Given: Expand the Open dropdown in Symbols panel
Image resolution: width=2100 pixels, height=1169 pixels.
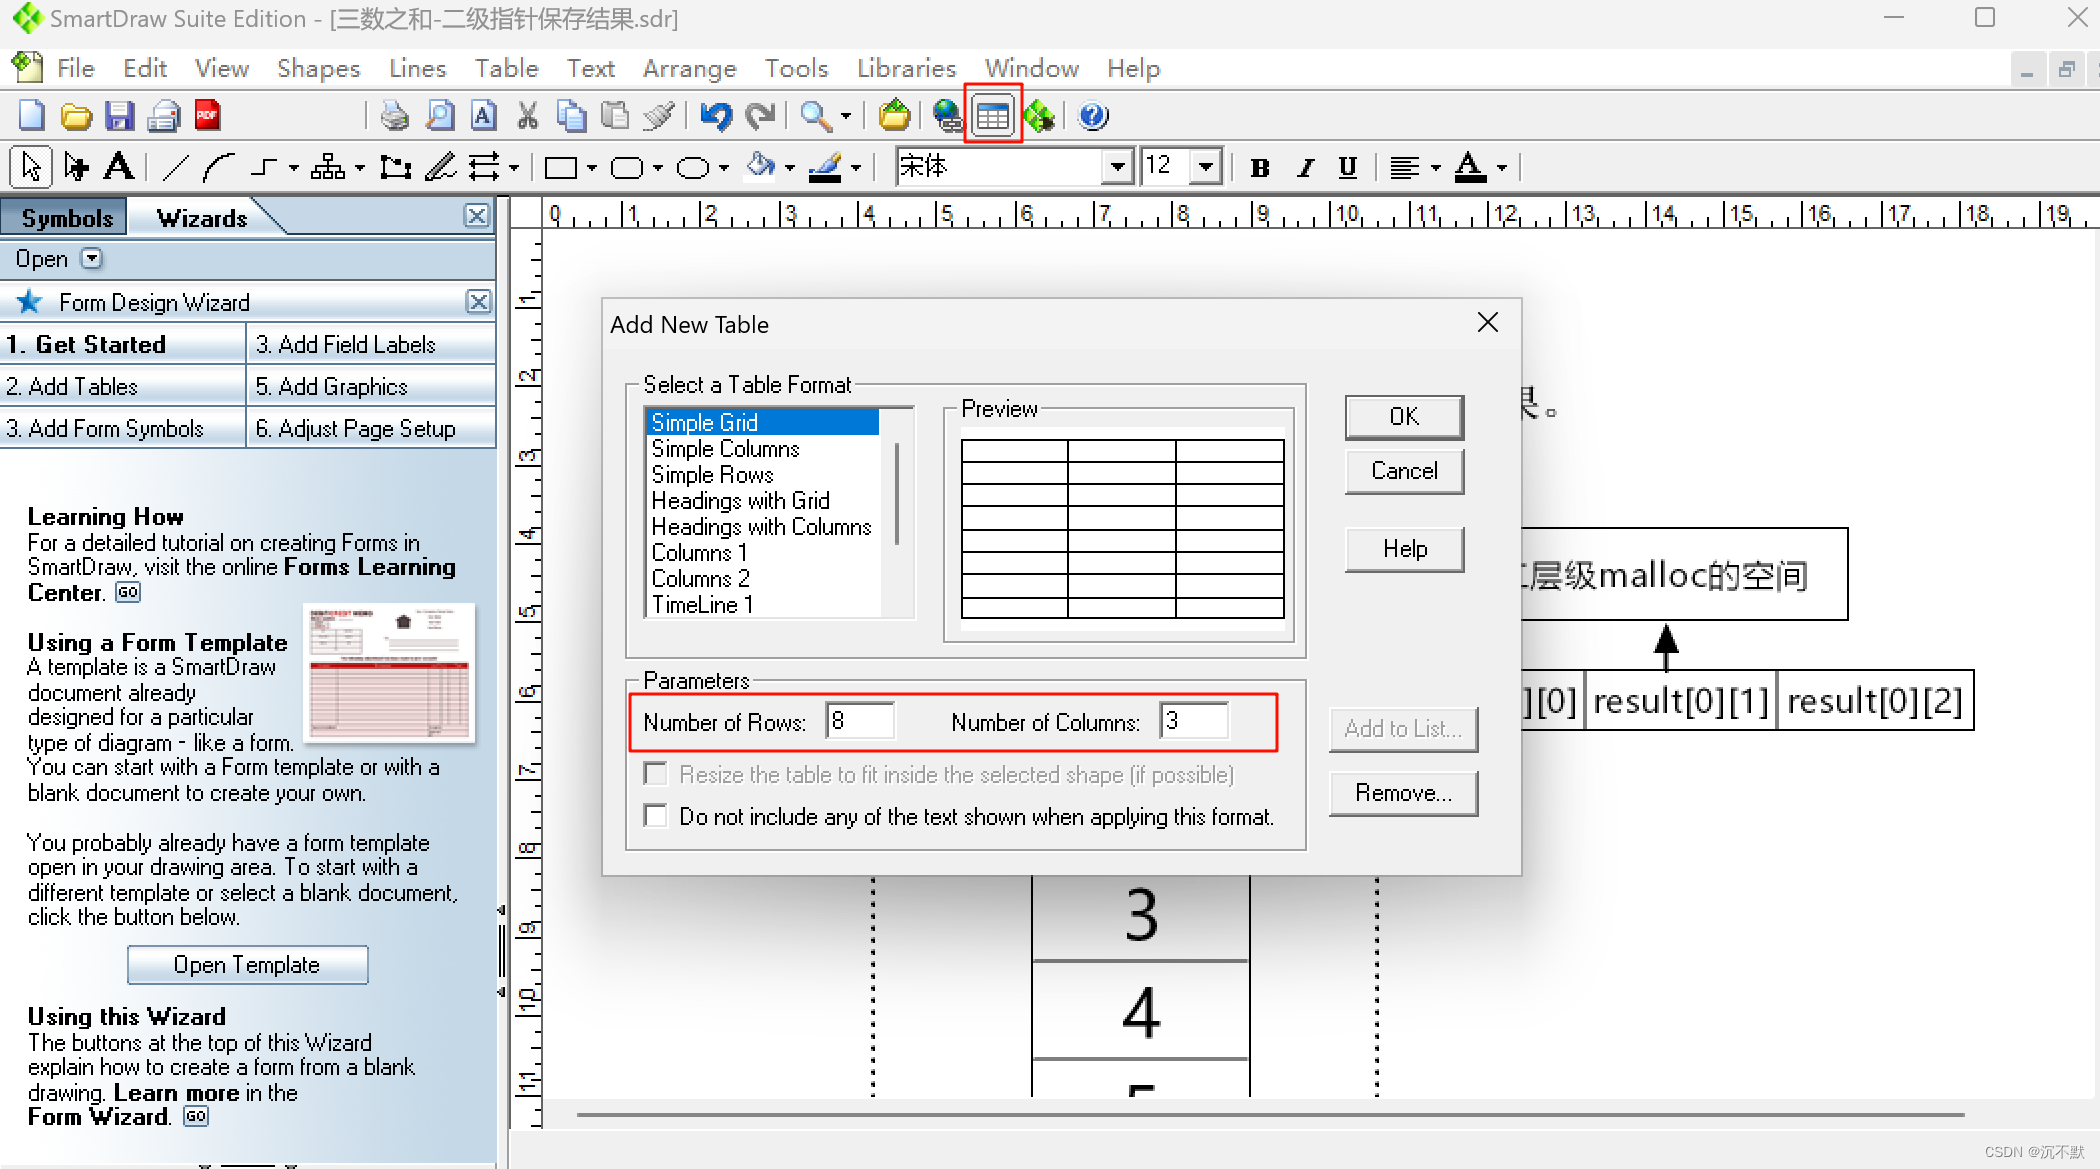Looking at the screenshot, I should (x=89, y=259).
